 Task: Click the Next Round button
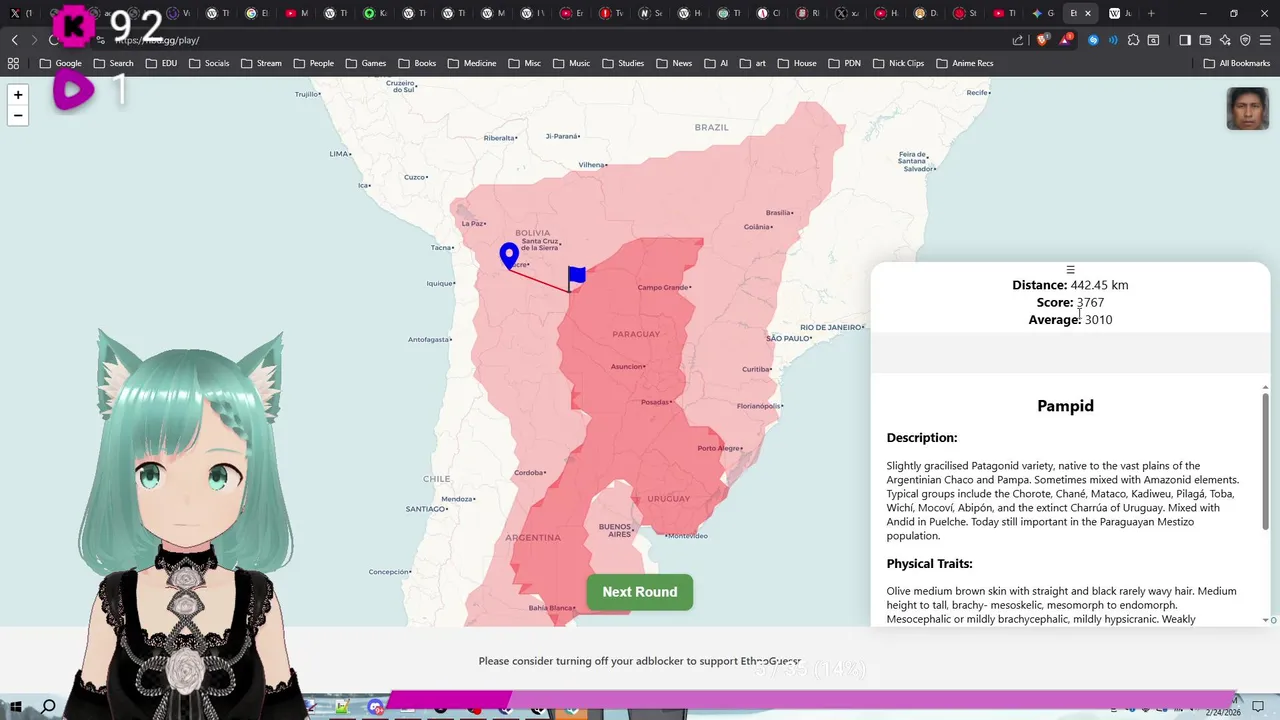tap(640, 592)
